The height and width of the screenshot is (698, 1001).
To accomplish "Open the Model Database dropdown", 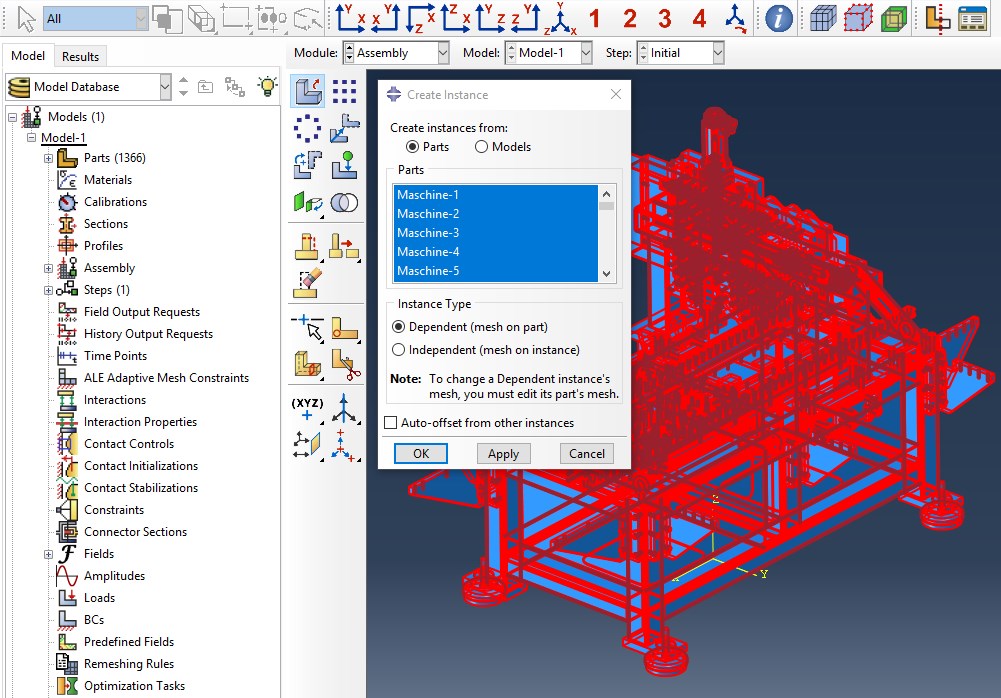I will pyautogui.click(x=165, y=87).
